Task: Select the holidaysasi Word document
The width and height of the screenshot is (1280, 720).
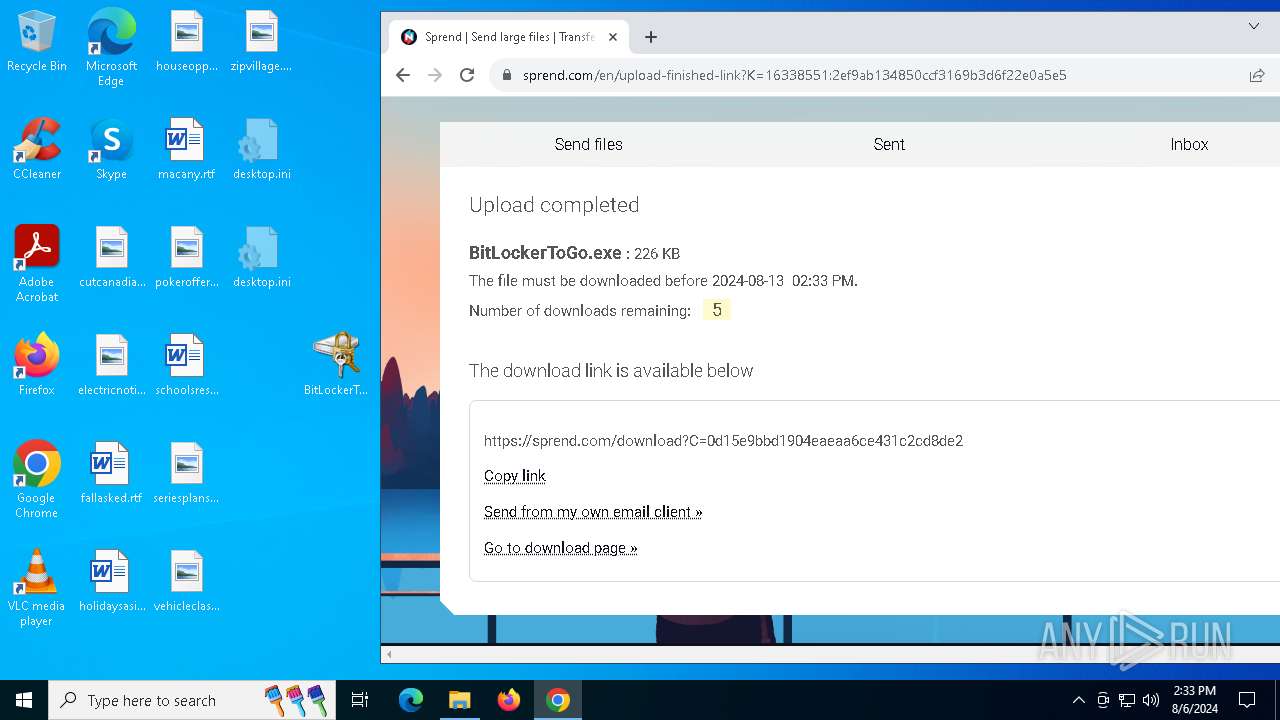Action: pyautogui.click(x=111, y=582)
